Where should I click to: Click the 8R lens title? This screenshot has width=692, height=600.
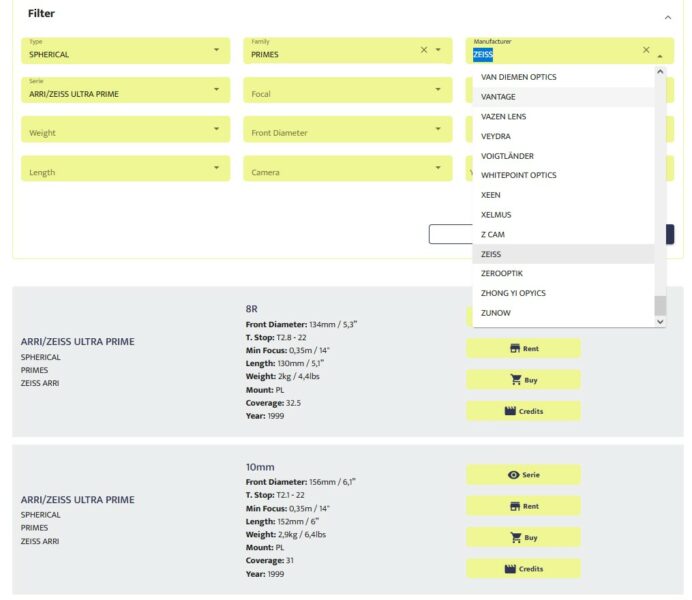point(252,309)
